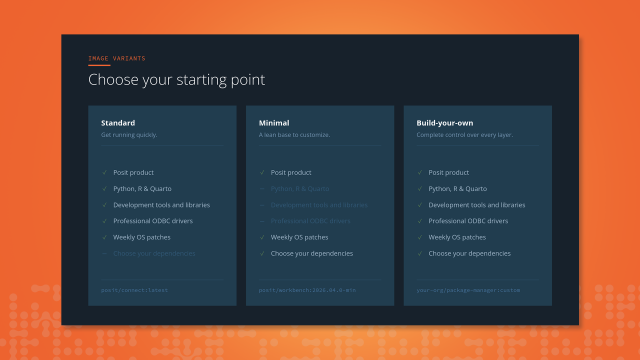Click the 'A lean base to customize.' subtitle
The image size is (640, 360).
(294, 135)
